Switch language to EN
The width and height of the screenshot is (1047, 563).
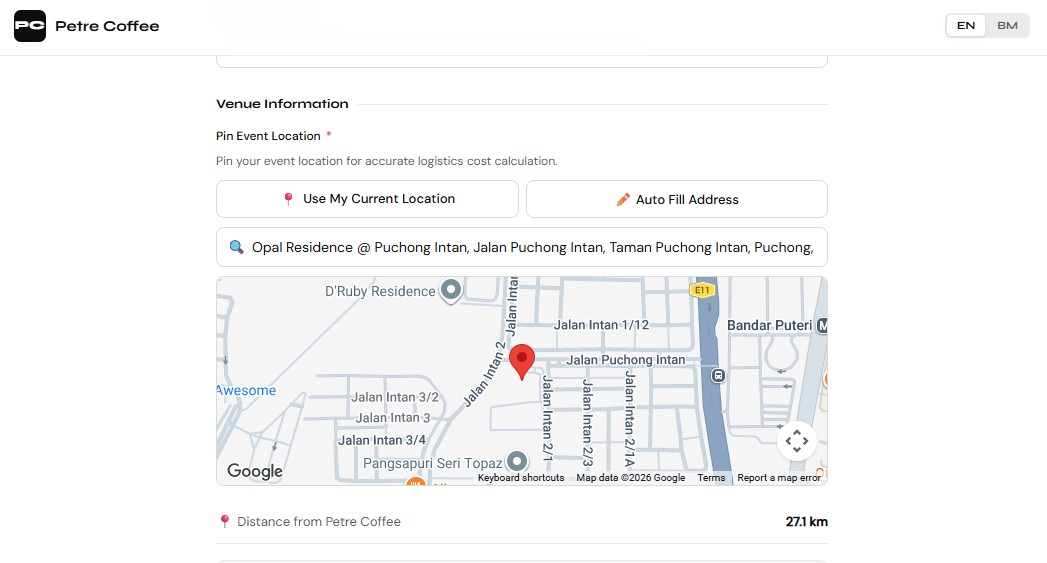(966, 25)
